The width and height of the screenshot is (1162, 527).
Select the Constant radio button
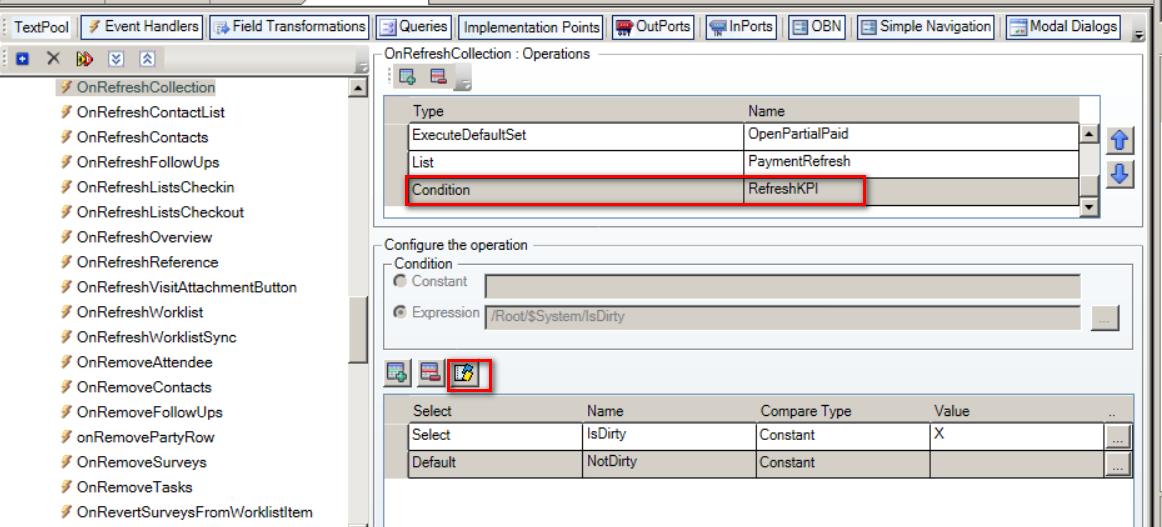coord(402,282)
